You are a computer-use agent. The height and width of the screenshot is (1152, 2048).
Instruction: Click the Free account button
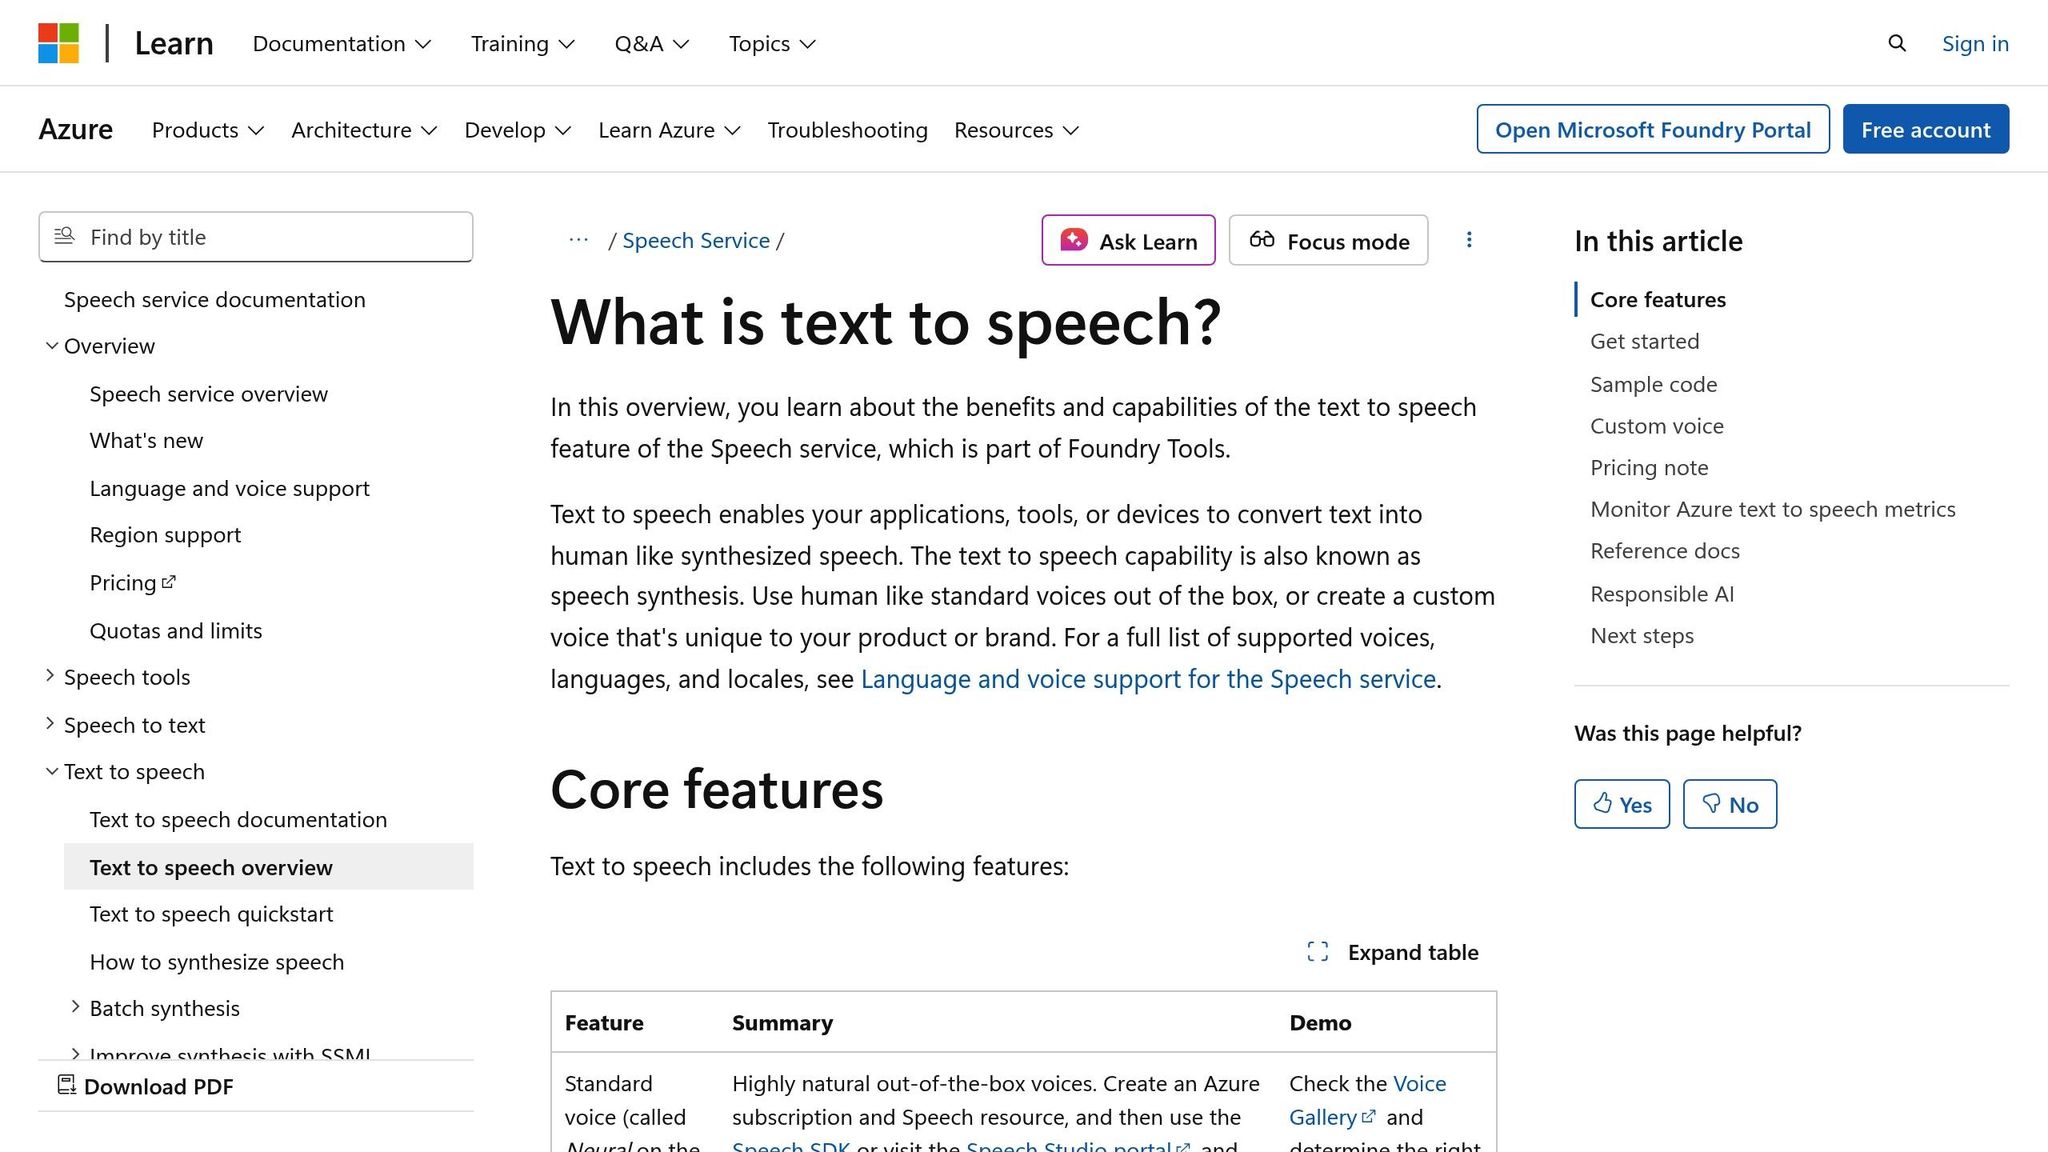1925,129
